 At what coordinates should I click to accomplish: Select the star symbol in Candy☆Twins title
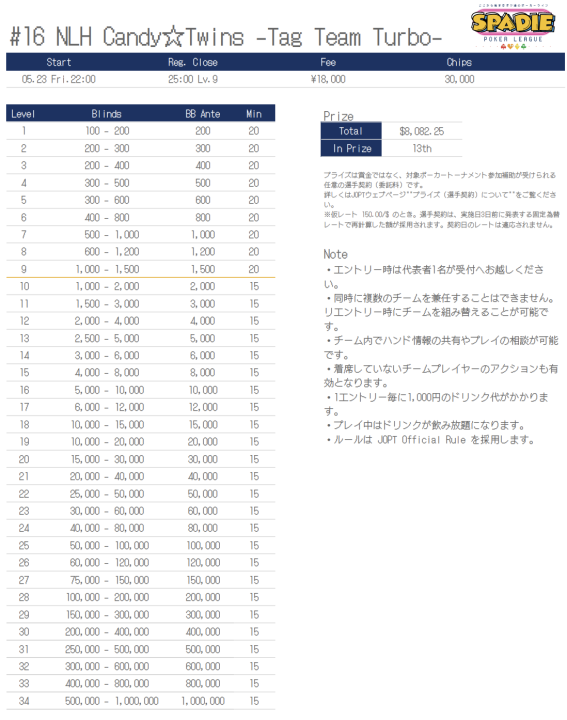click(x=173, y=37)
